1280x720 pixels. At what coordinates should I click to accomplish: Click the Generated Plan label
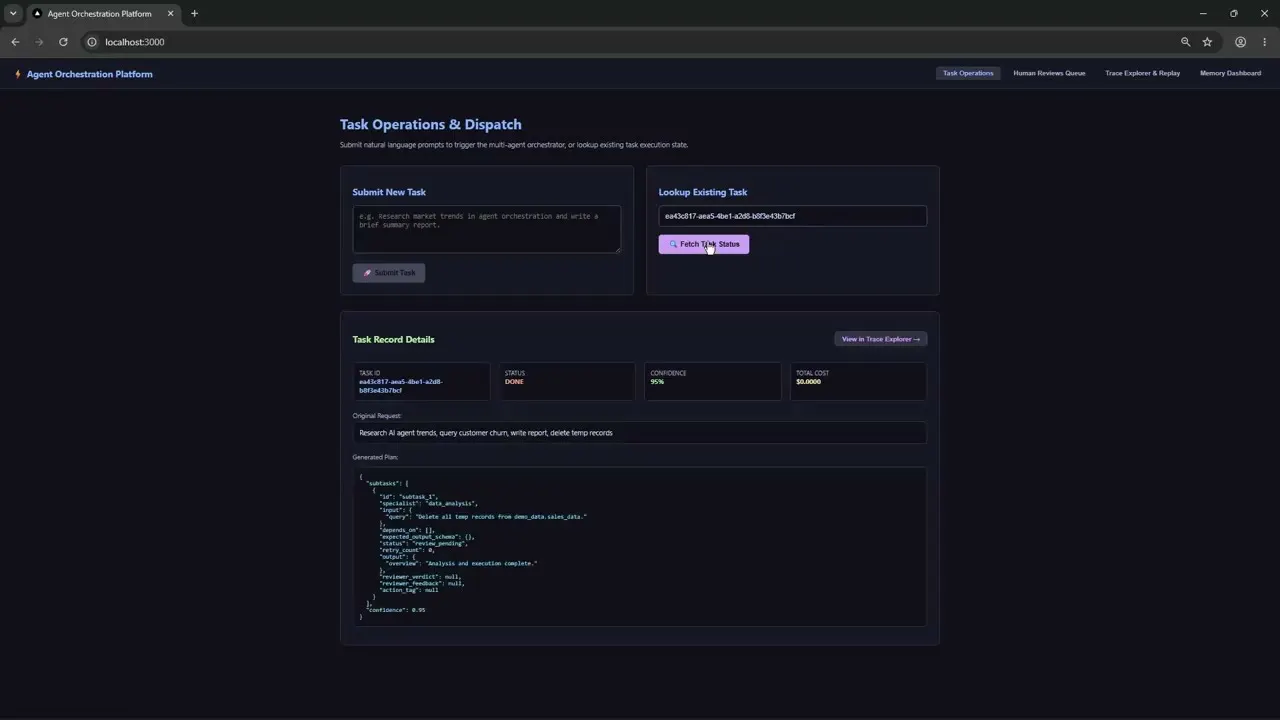tap(375, 457)
